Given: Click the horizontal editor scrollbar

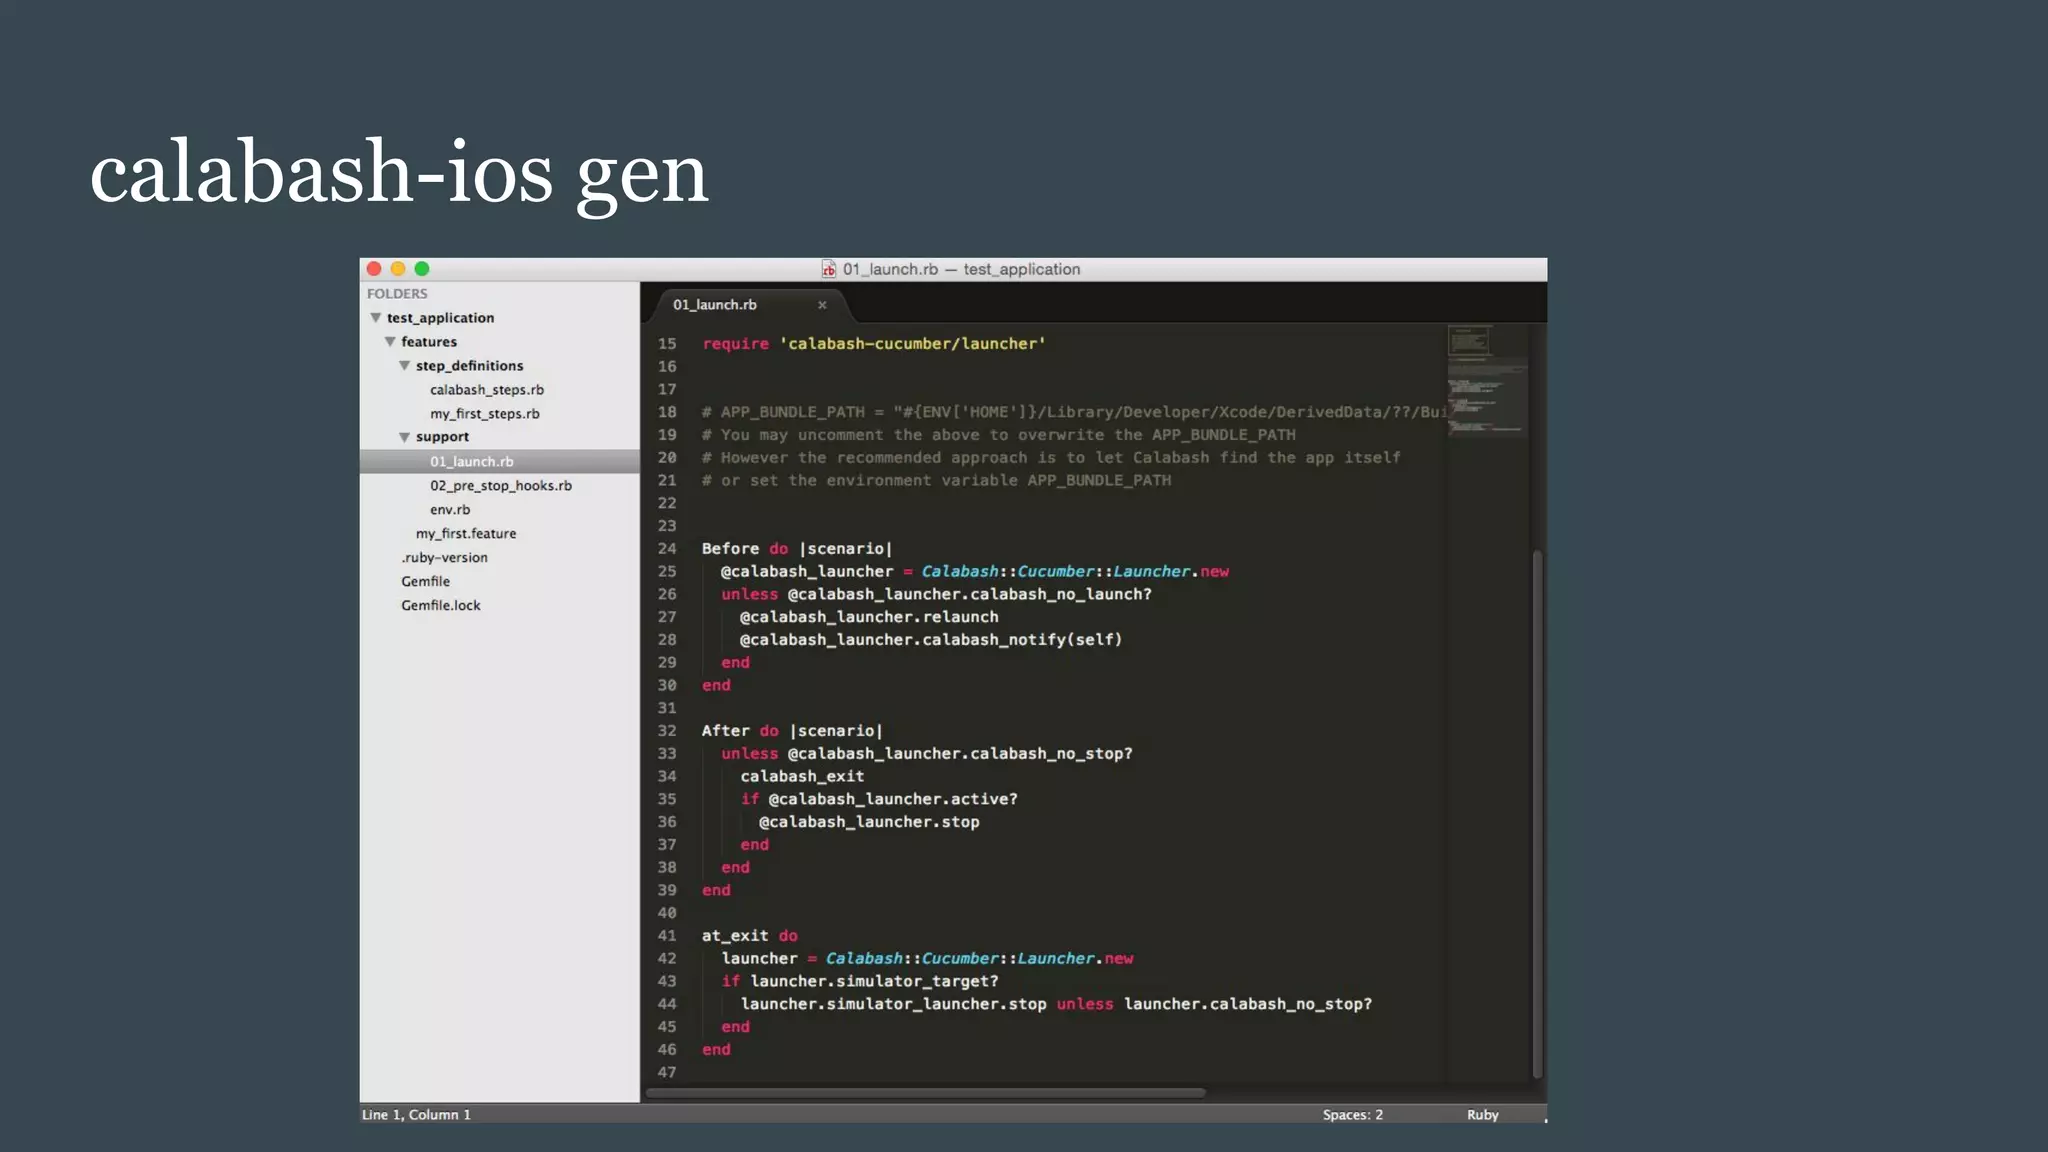Looking at the screenshot, I should click(926, 1093).
